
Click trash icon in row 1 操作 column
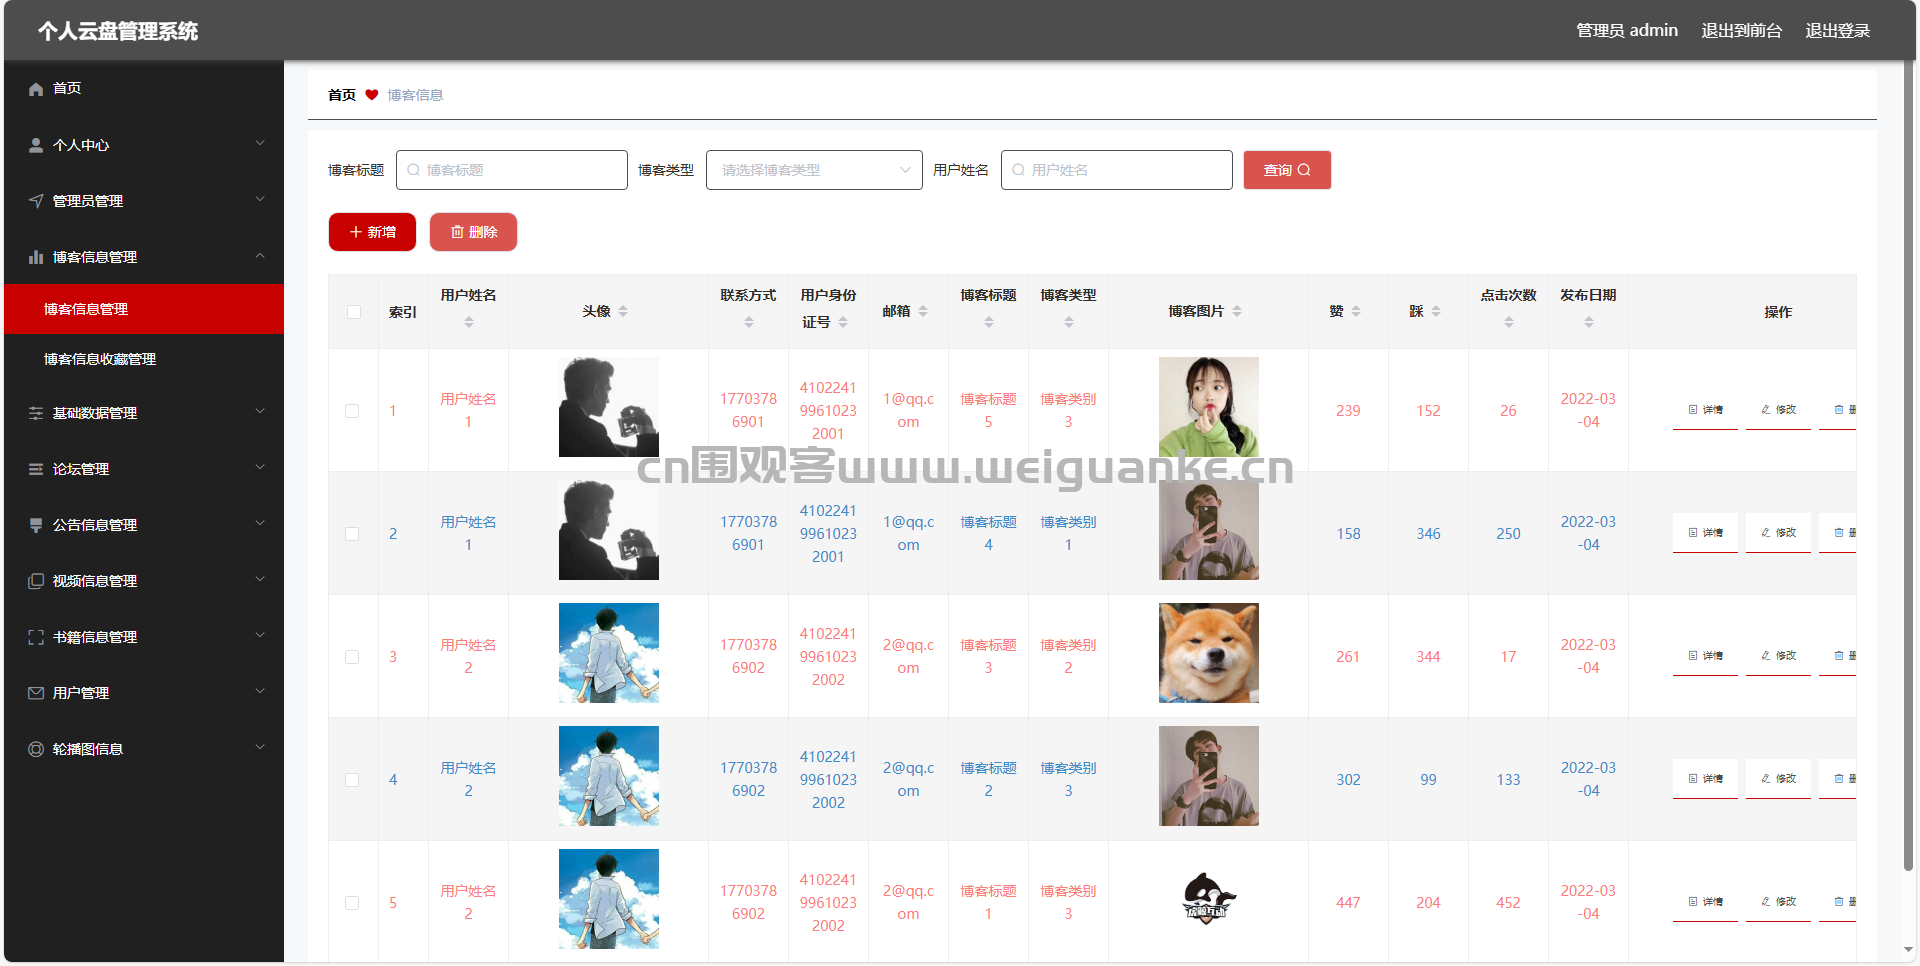click(1839, 410)
